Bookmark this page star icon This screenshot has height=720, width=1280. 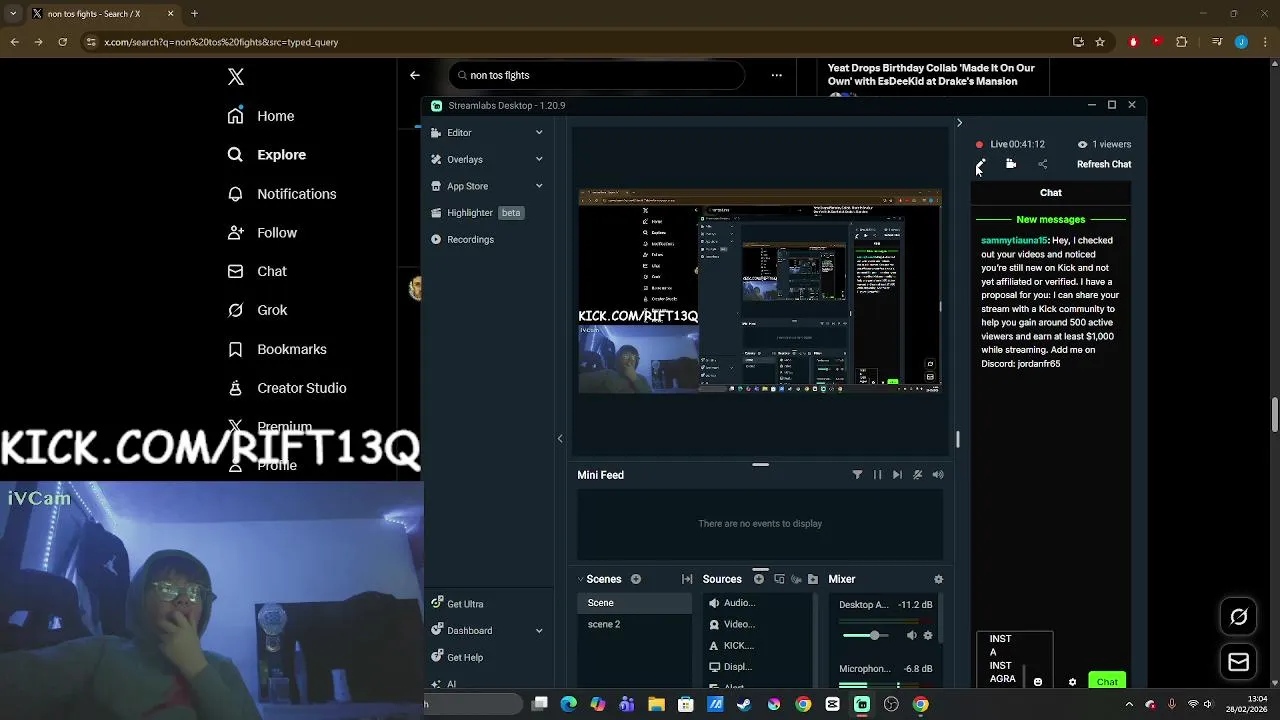click(x=1100, y=42)
